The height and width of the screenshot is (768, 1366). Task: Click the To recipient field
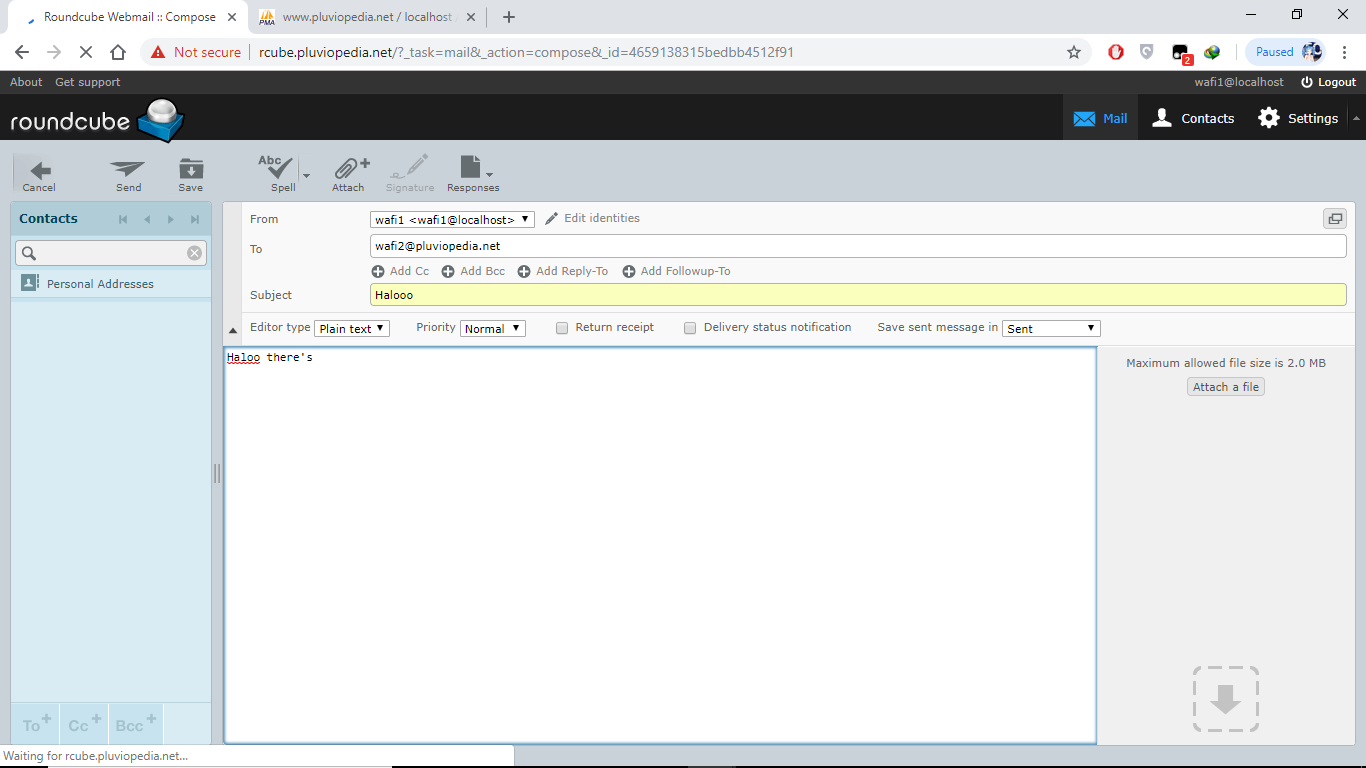(858, 246)
